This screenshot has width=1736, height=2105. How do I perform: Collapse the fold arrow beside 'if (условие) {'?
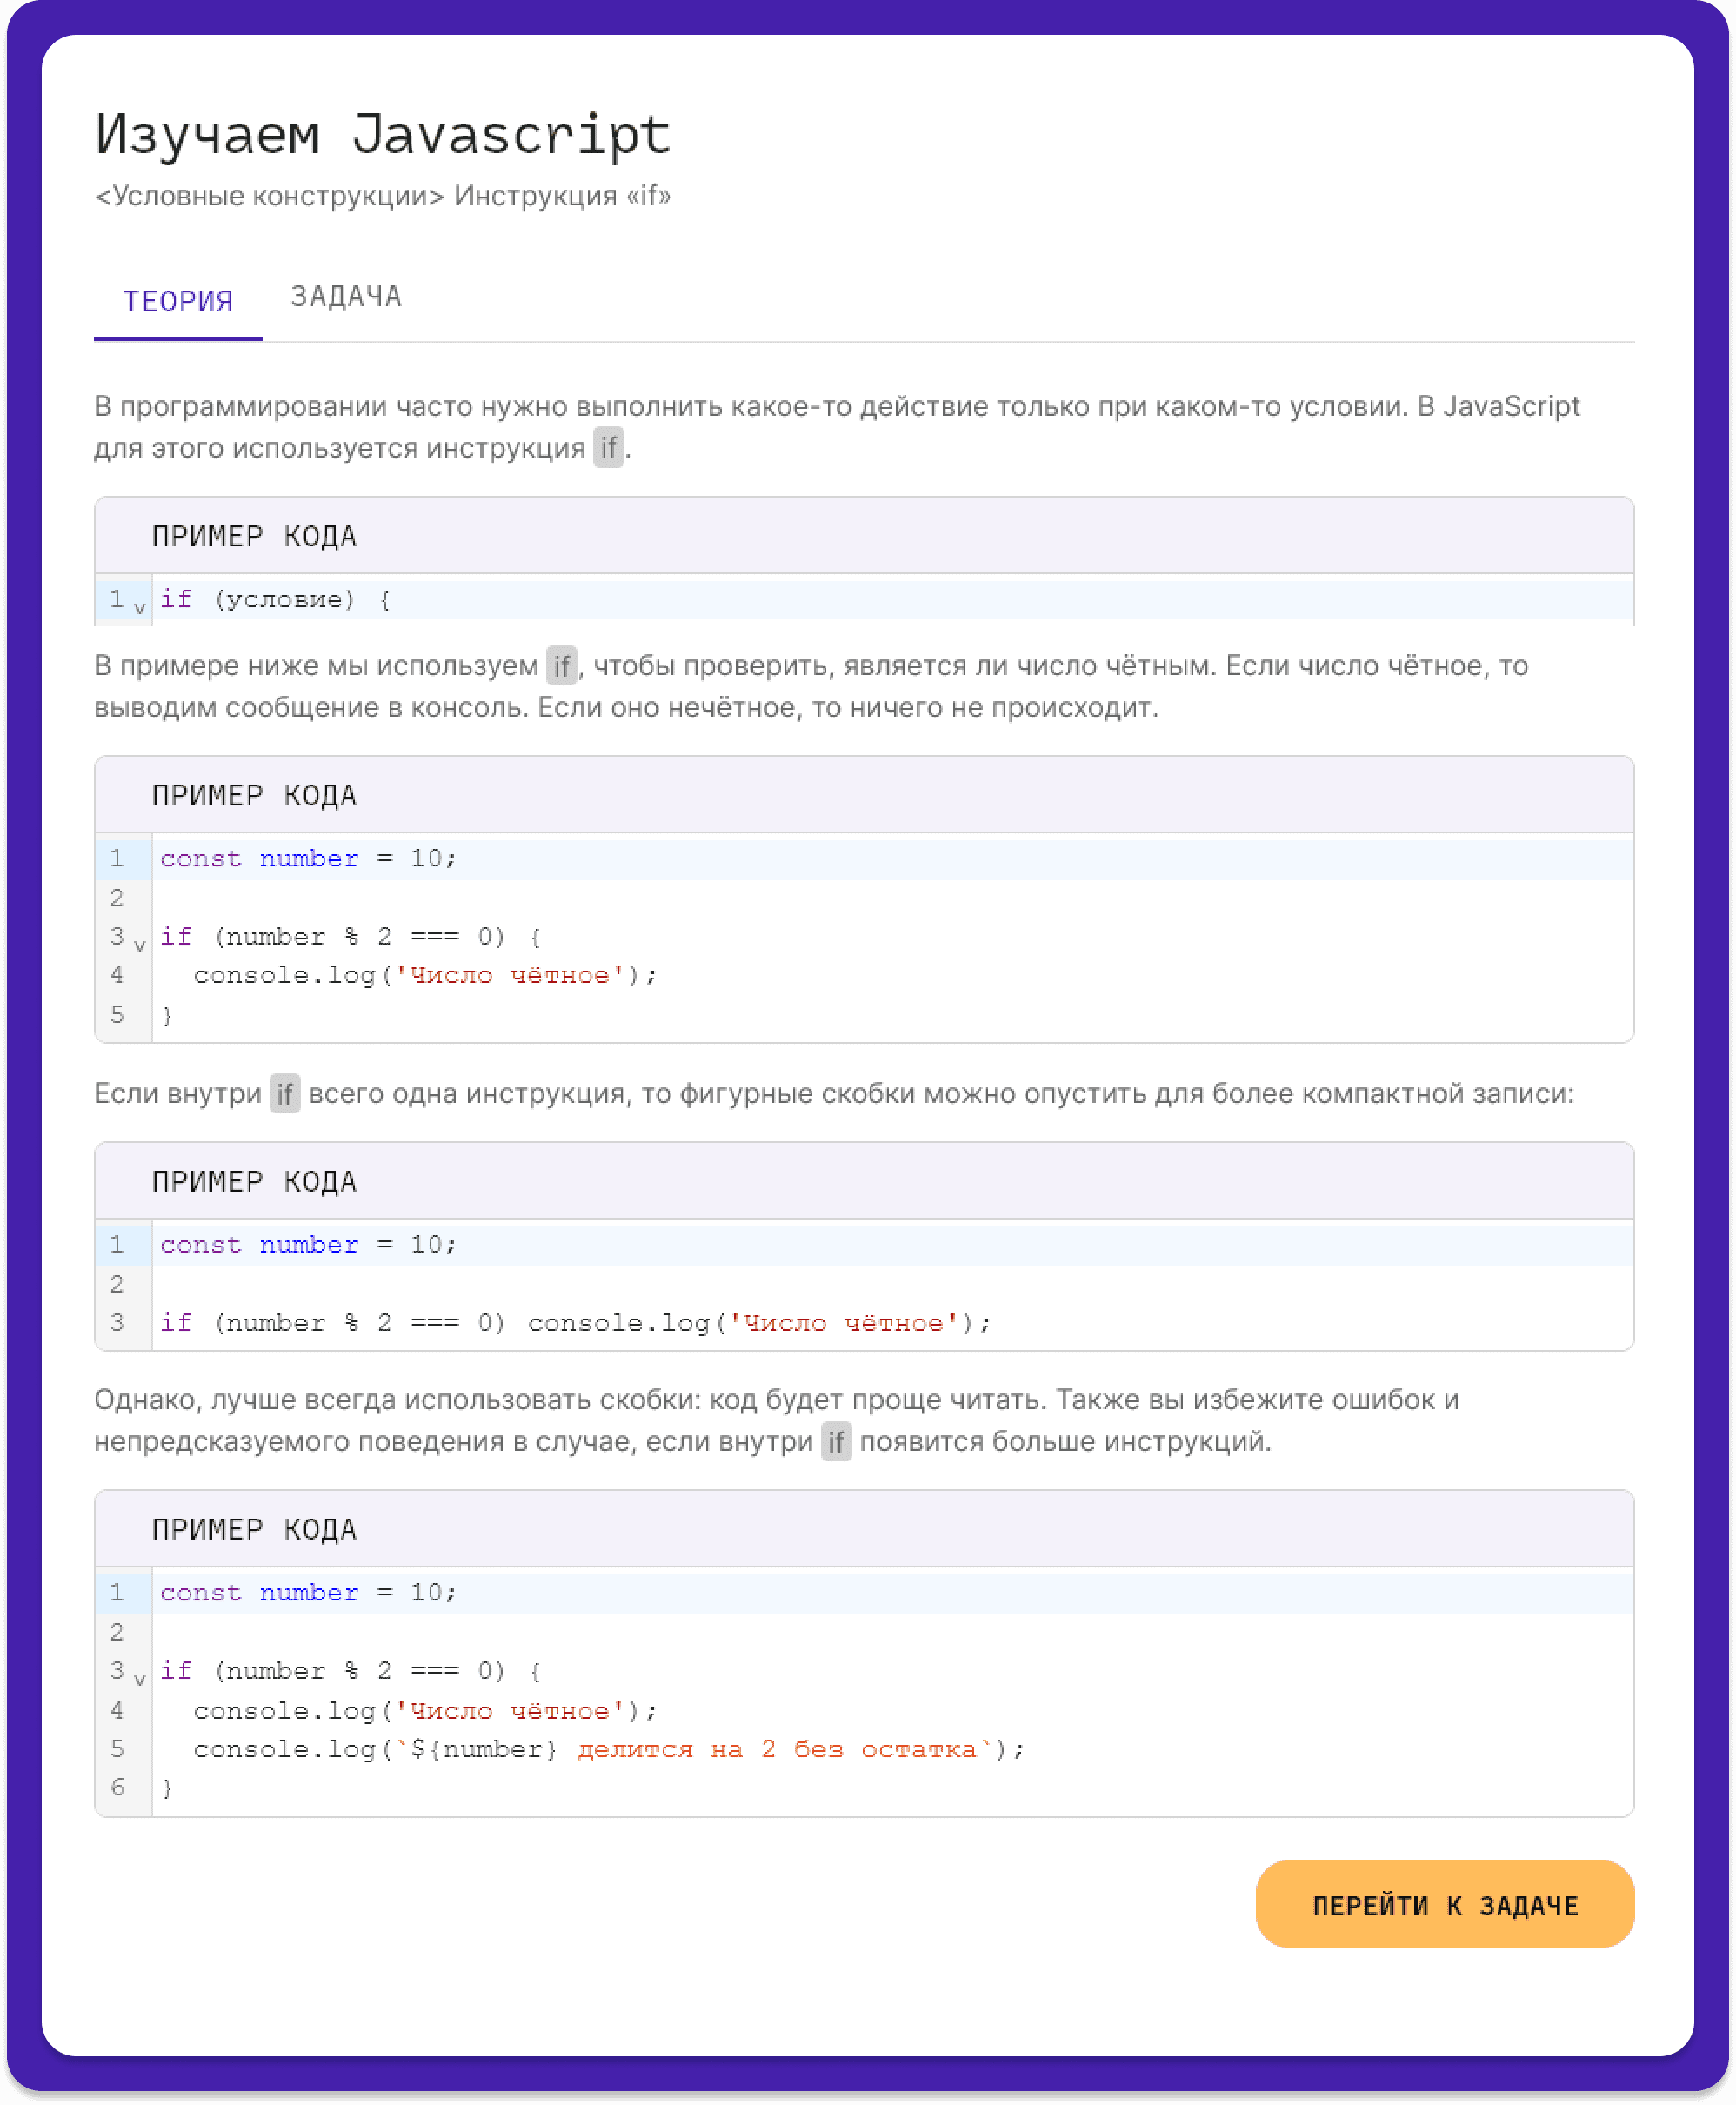(x=139, y=607)
